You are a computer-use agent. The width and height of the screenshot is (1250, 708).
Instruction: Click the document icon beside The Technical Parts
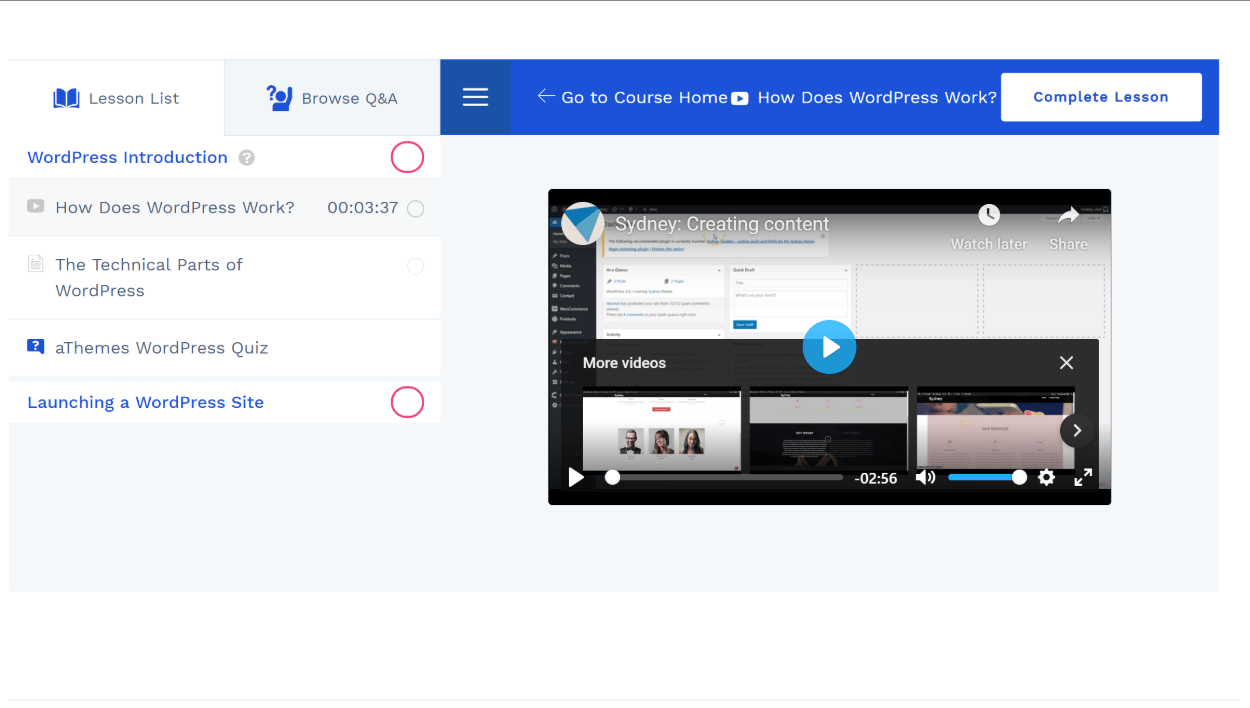(36, 264)
